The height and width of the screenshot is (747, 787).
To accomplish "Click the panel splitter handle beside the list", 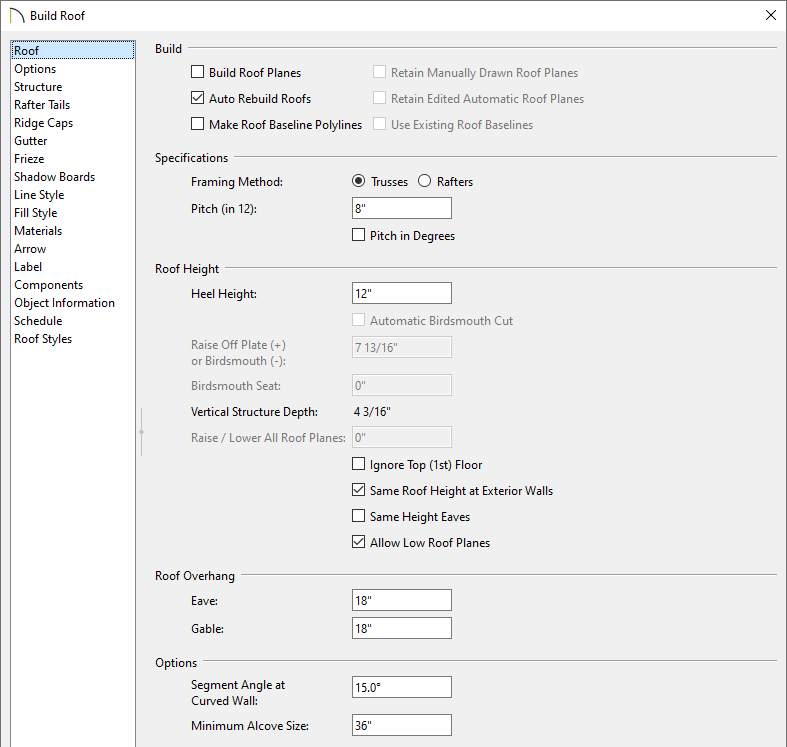I will (142, 432).
